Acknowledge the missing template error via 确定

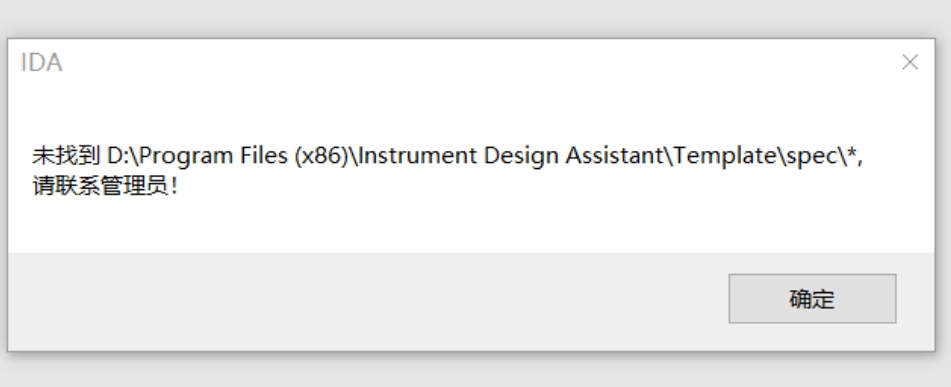pyautogui.click(x=812, y=298)
